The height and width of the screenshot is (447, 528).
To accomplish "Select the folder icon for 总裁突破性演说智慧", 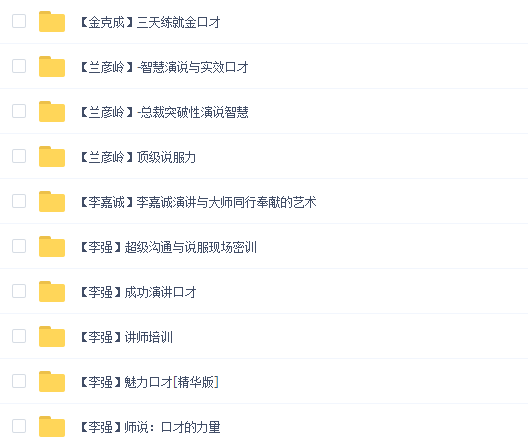I will (52, 111).
